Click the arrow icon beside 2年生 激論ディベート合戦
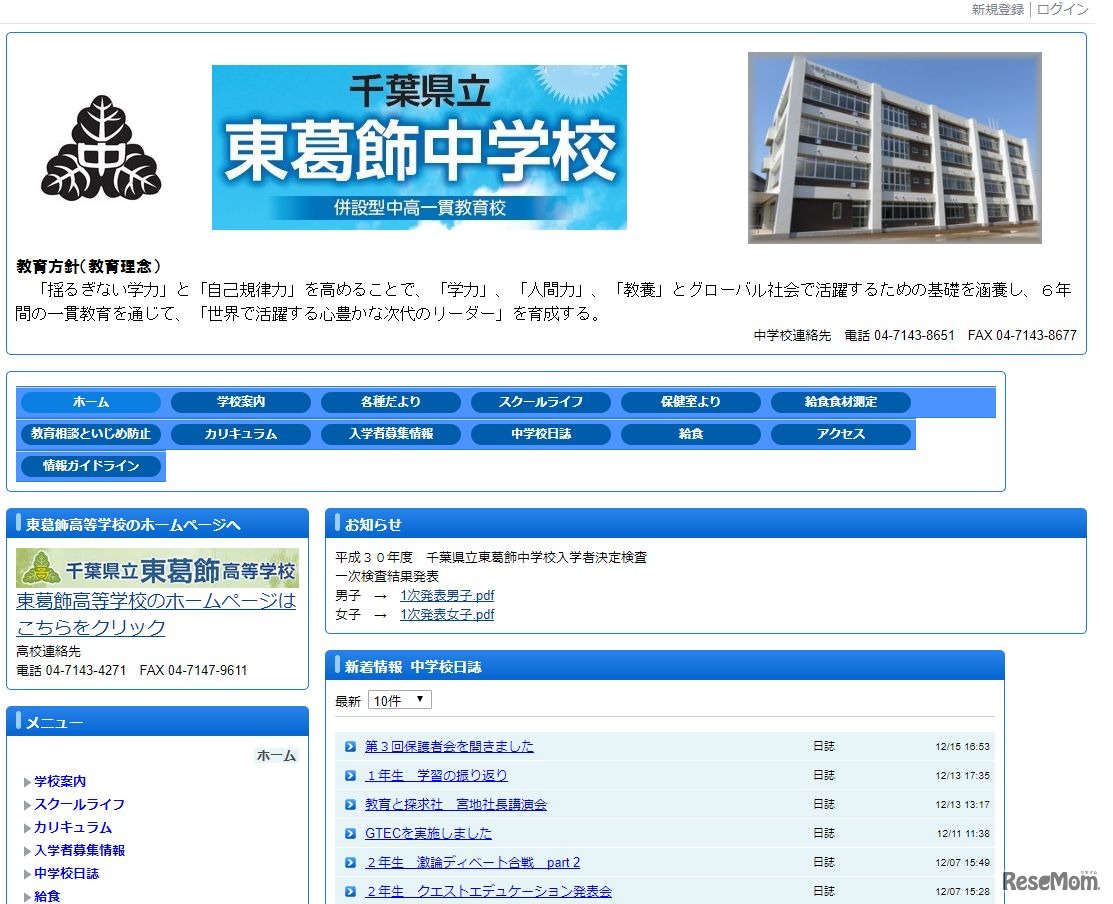Image resolution: width=1113 pixels, height=904 pixels. click(x=350, y=863)
